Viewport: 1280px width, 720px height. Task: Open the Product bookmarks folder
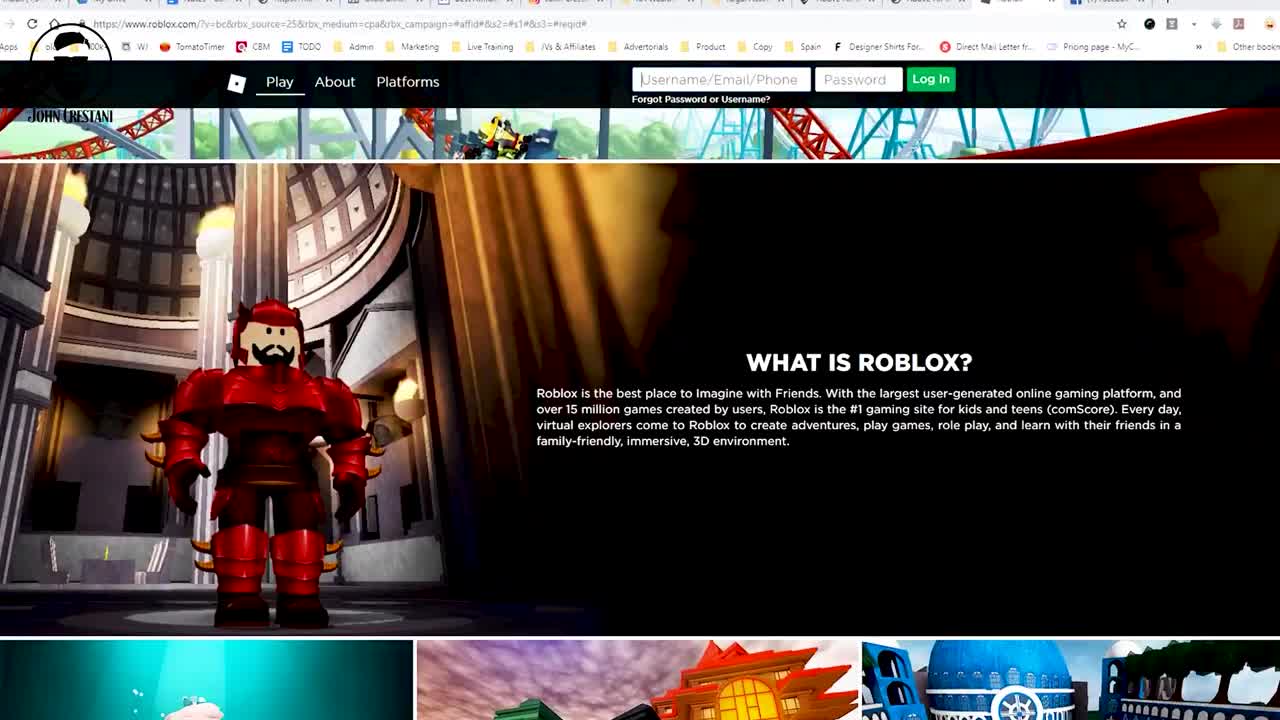(702, 47)
